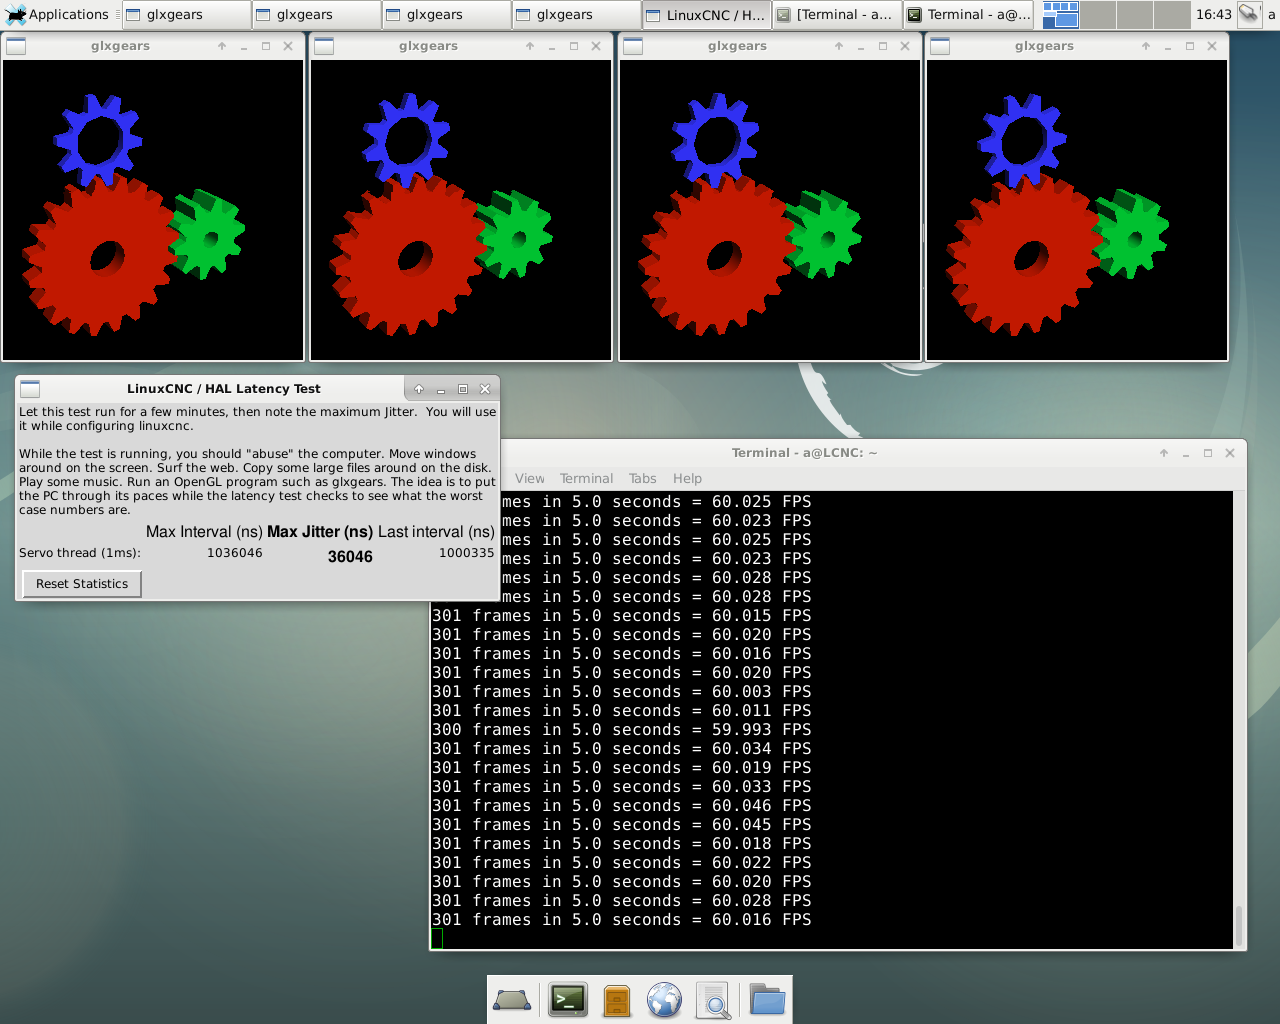The width and height of the screenshot is (1280, 1024).
Task: Select the LinuxCNC / H... taskbar button
Action: [706, 14]
